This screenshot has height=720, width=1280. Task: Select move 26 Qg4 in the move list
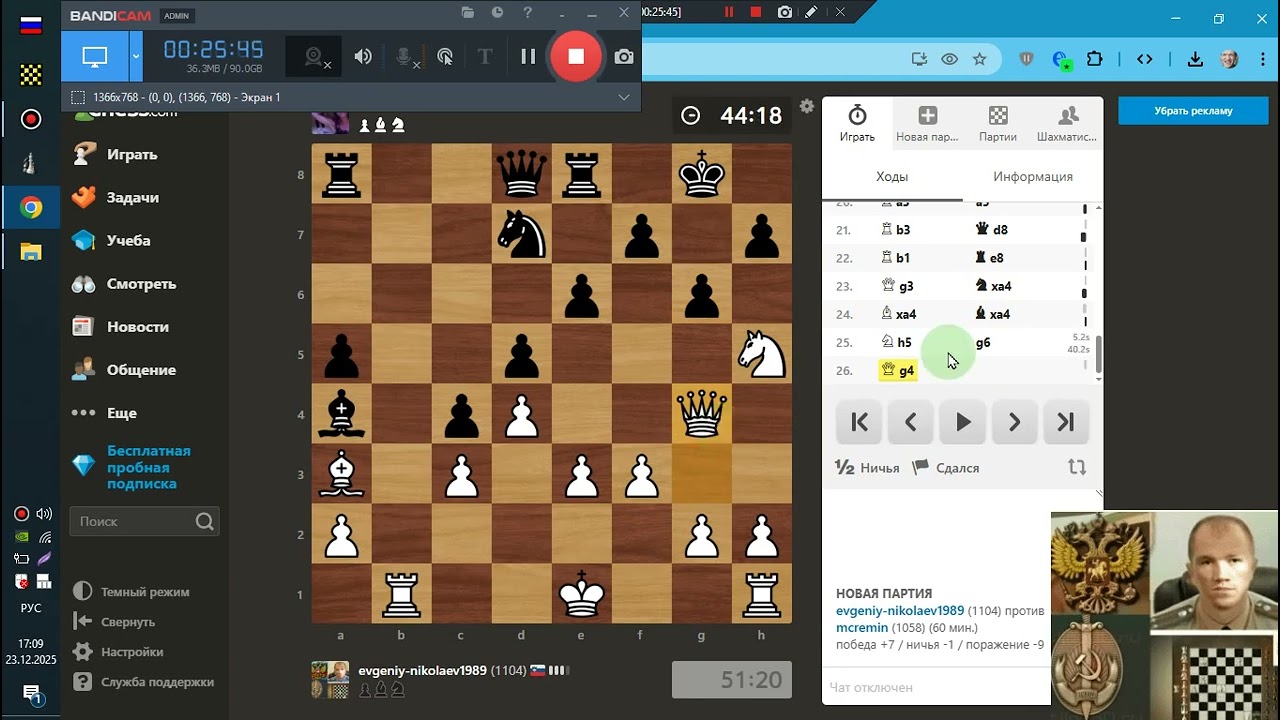pyautogui.click(x=898, y=370)
